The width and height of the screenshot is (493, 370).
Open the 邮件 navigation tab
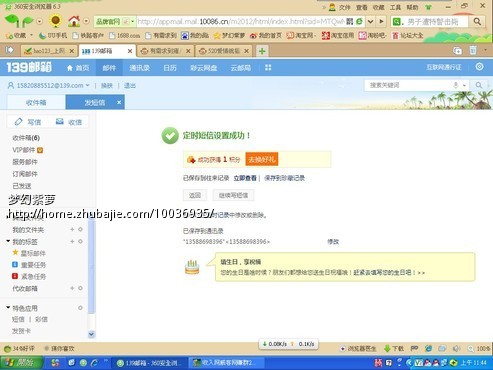[x=109, y=68]
